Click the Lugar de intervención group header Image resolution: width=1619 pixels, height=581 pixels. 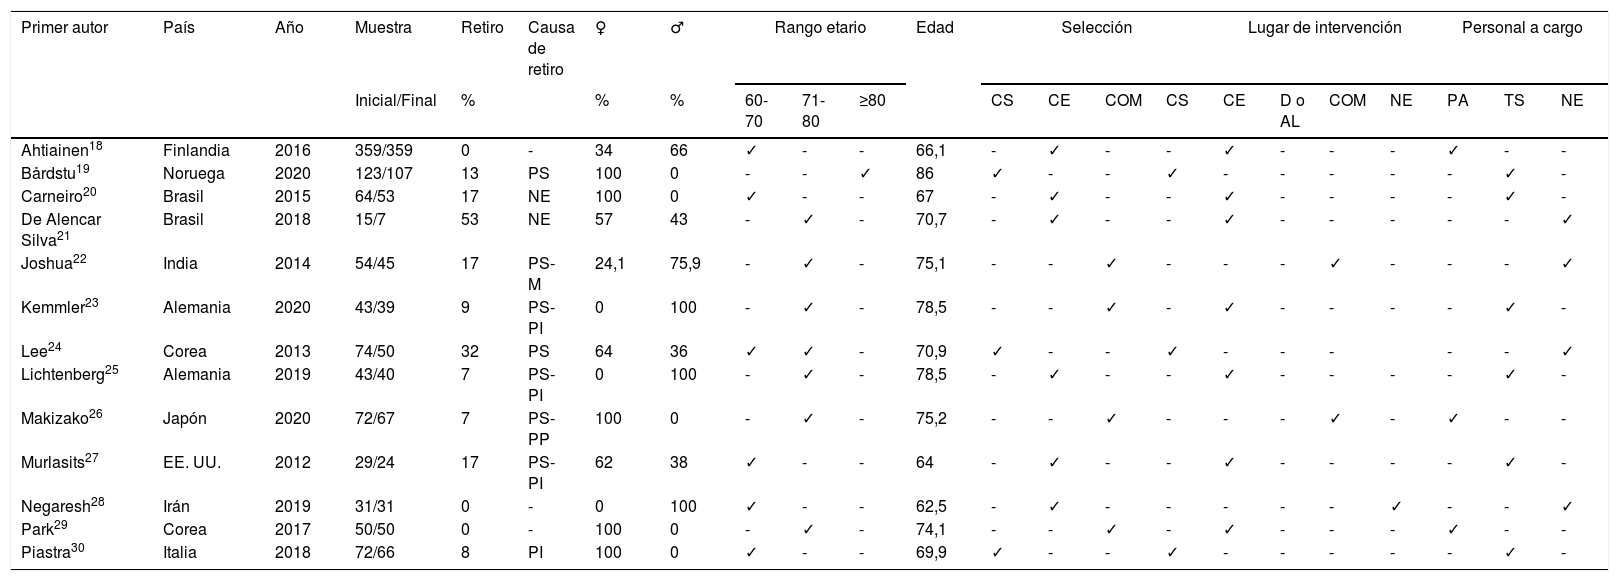(1324, 28)
